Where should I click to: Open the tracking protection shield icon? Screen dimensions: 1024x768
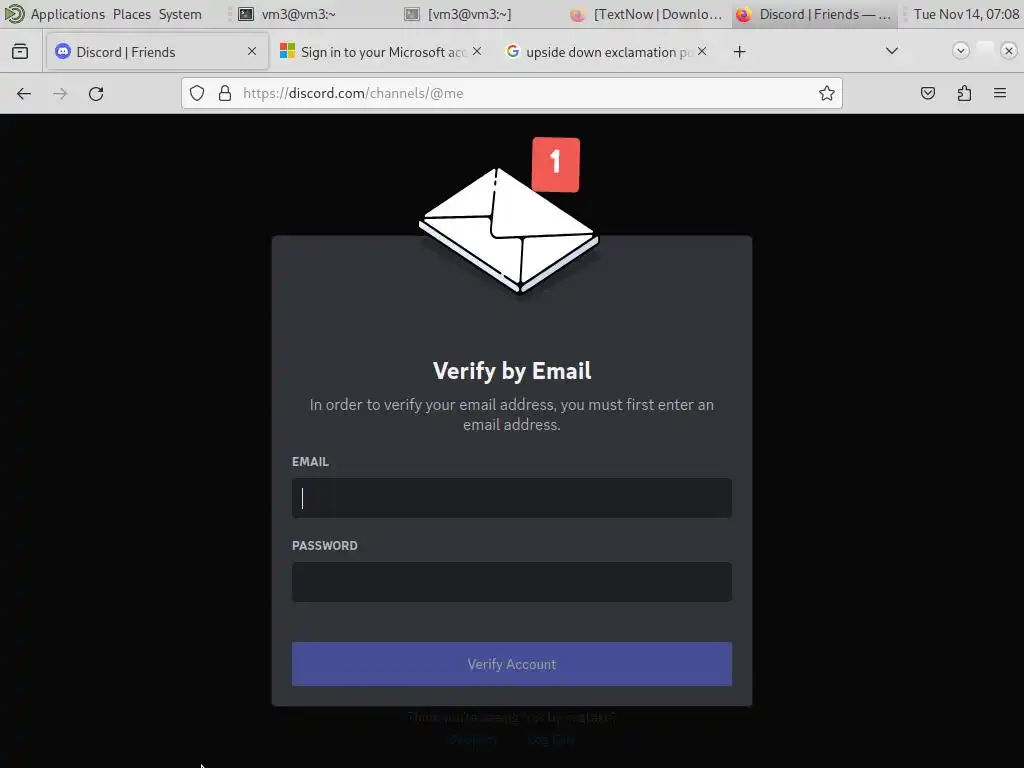[197, 93]
